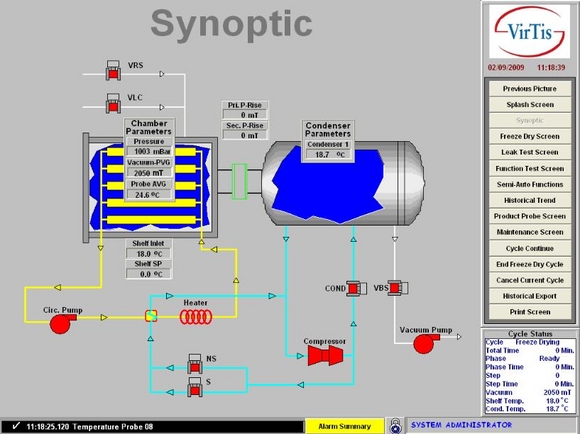
Task: Open Product Probe Screen
Action: (530, 216)
